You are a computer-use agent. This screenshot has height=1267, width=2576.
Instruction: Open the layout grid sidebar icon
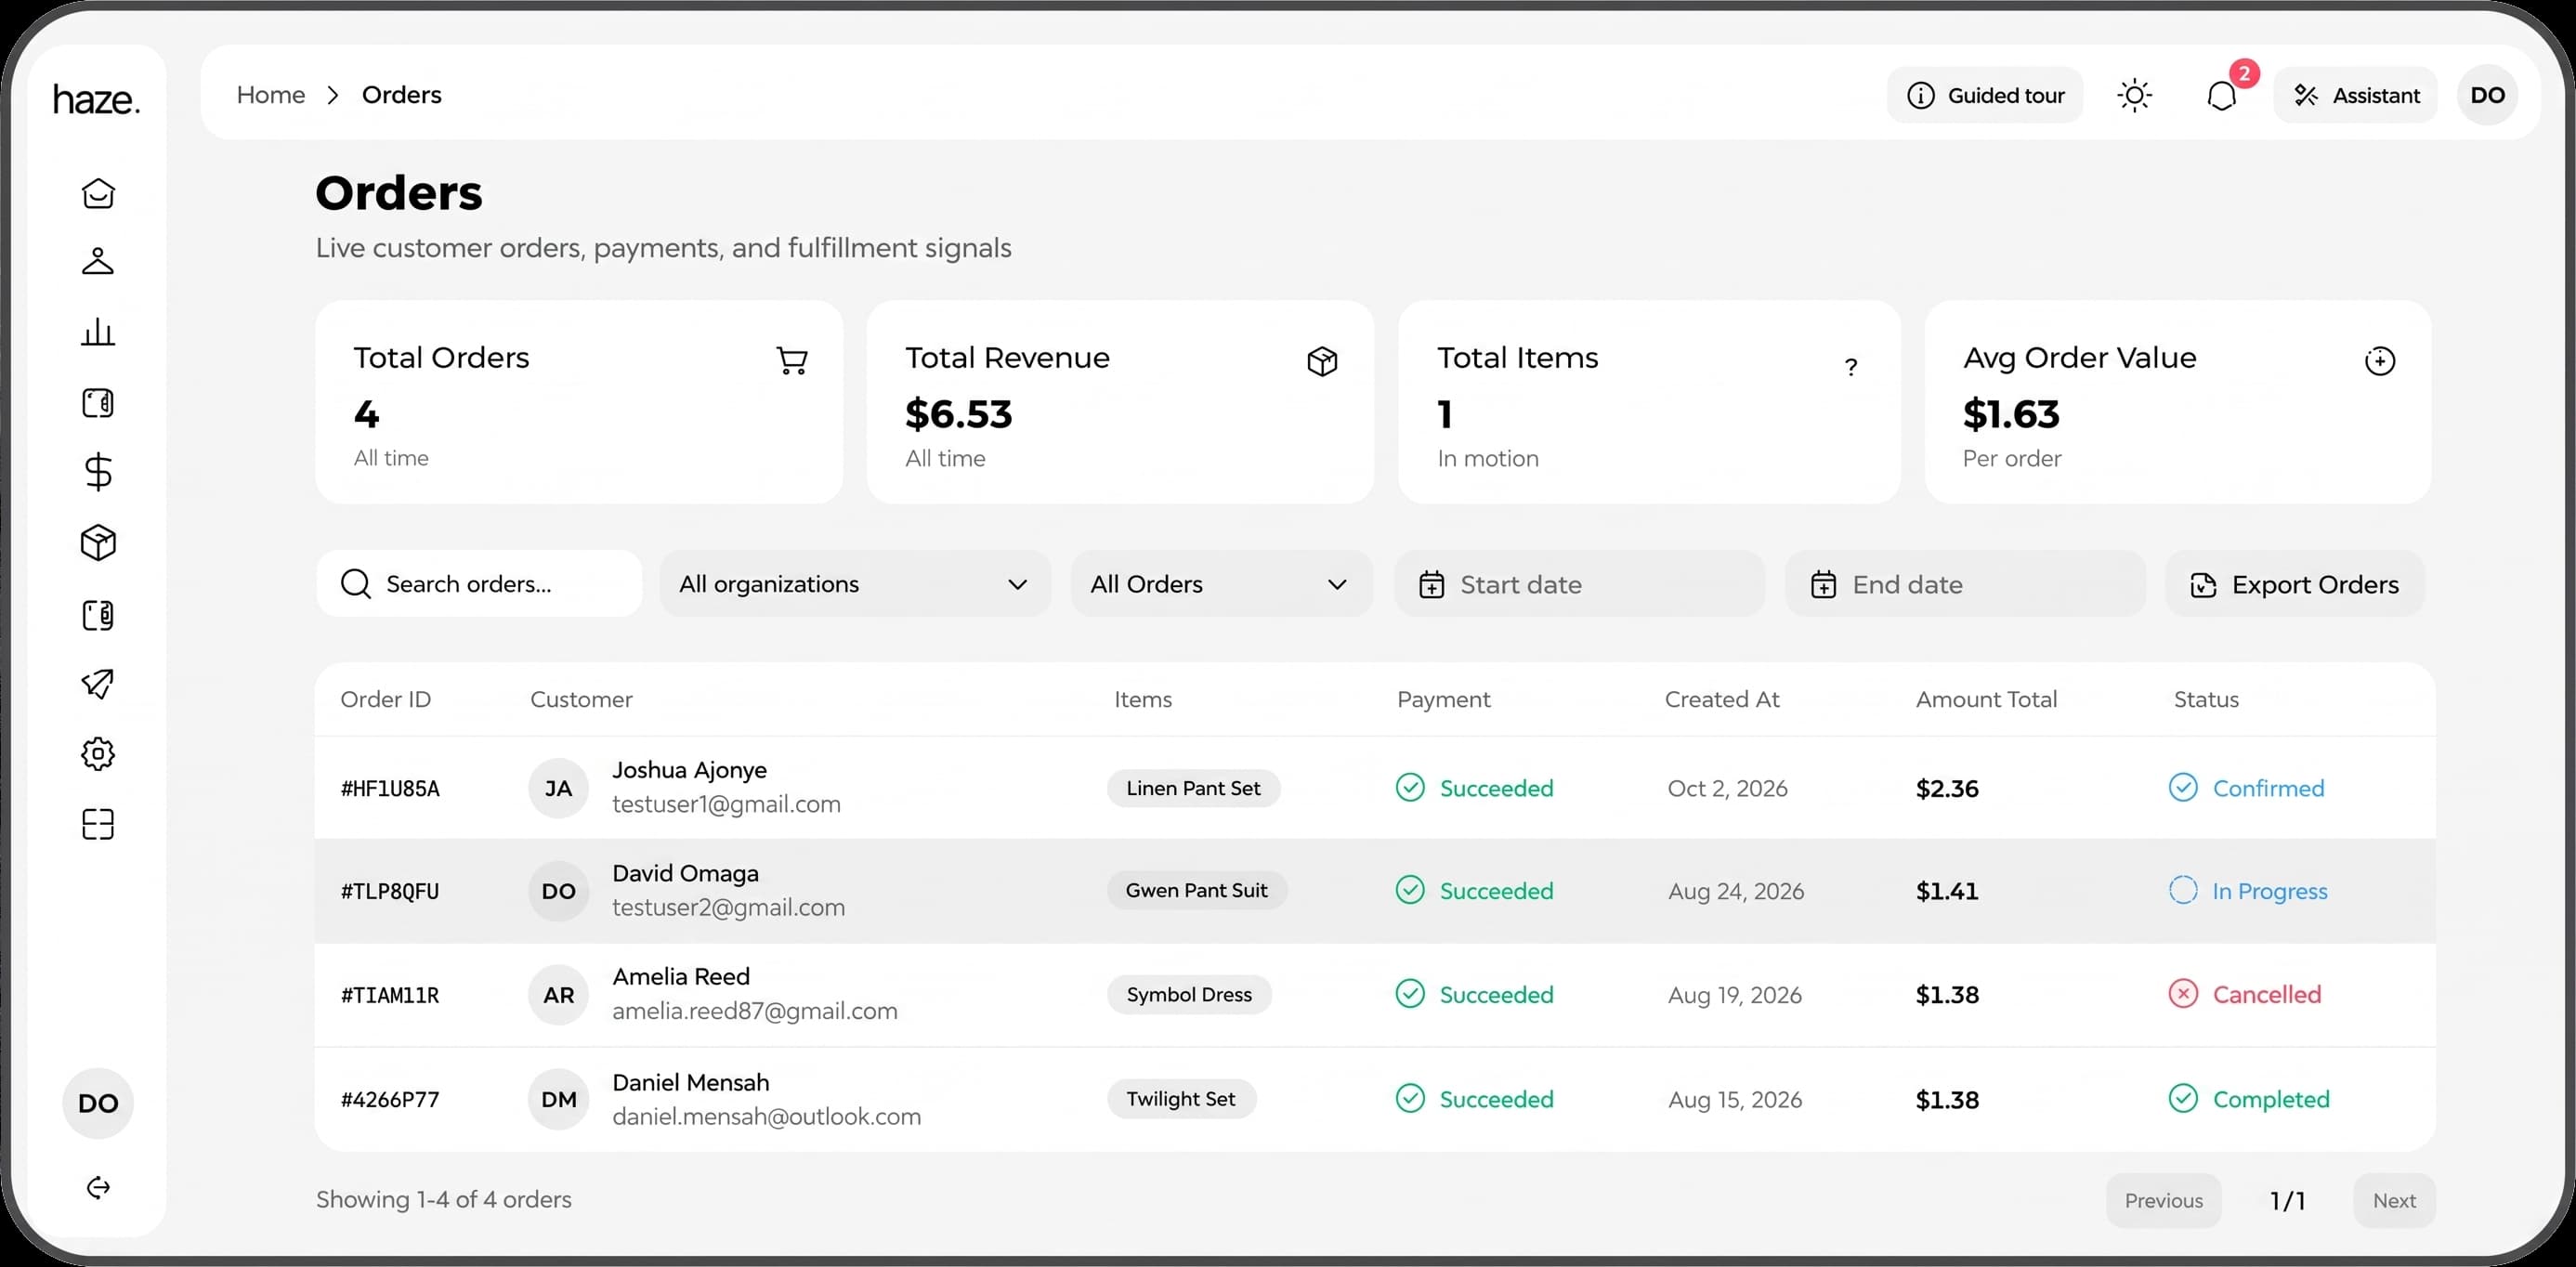click(98, 825)
